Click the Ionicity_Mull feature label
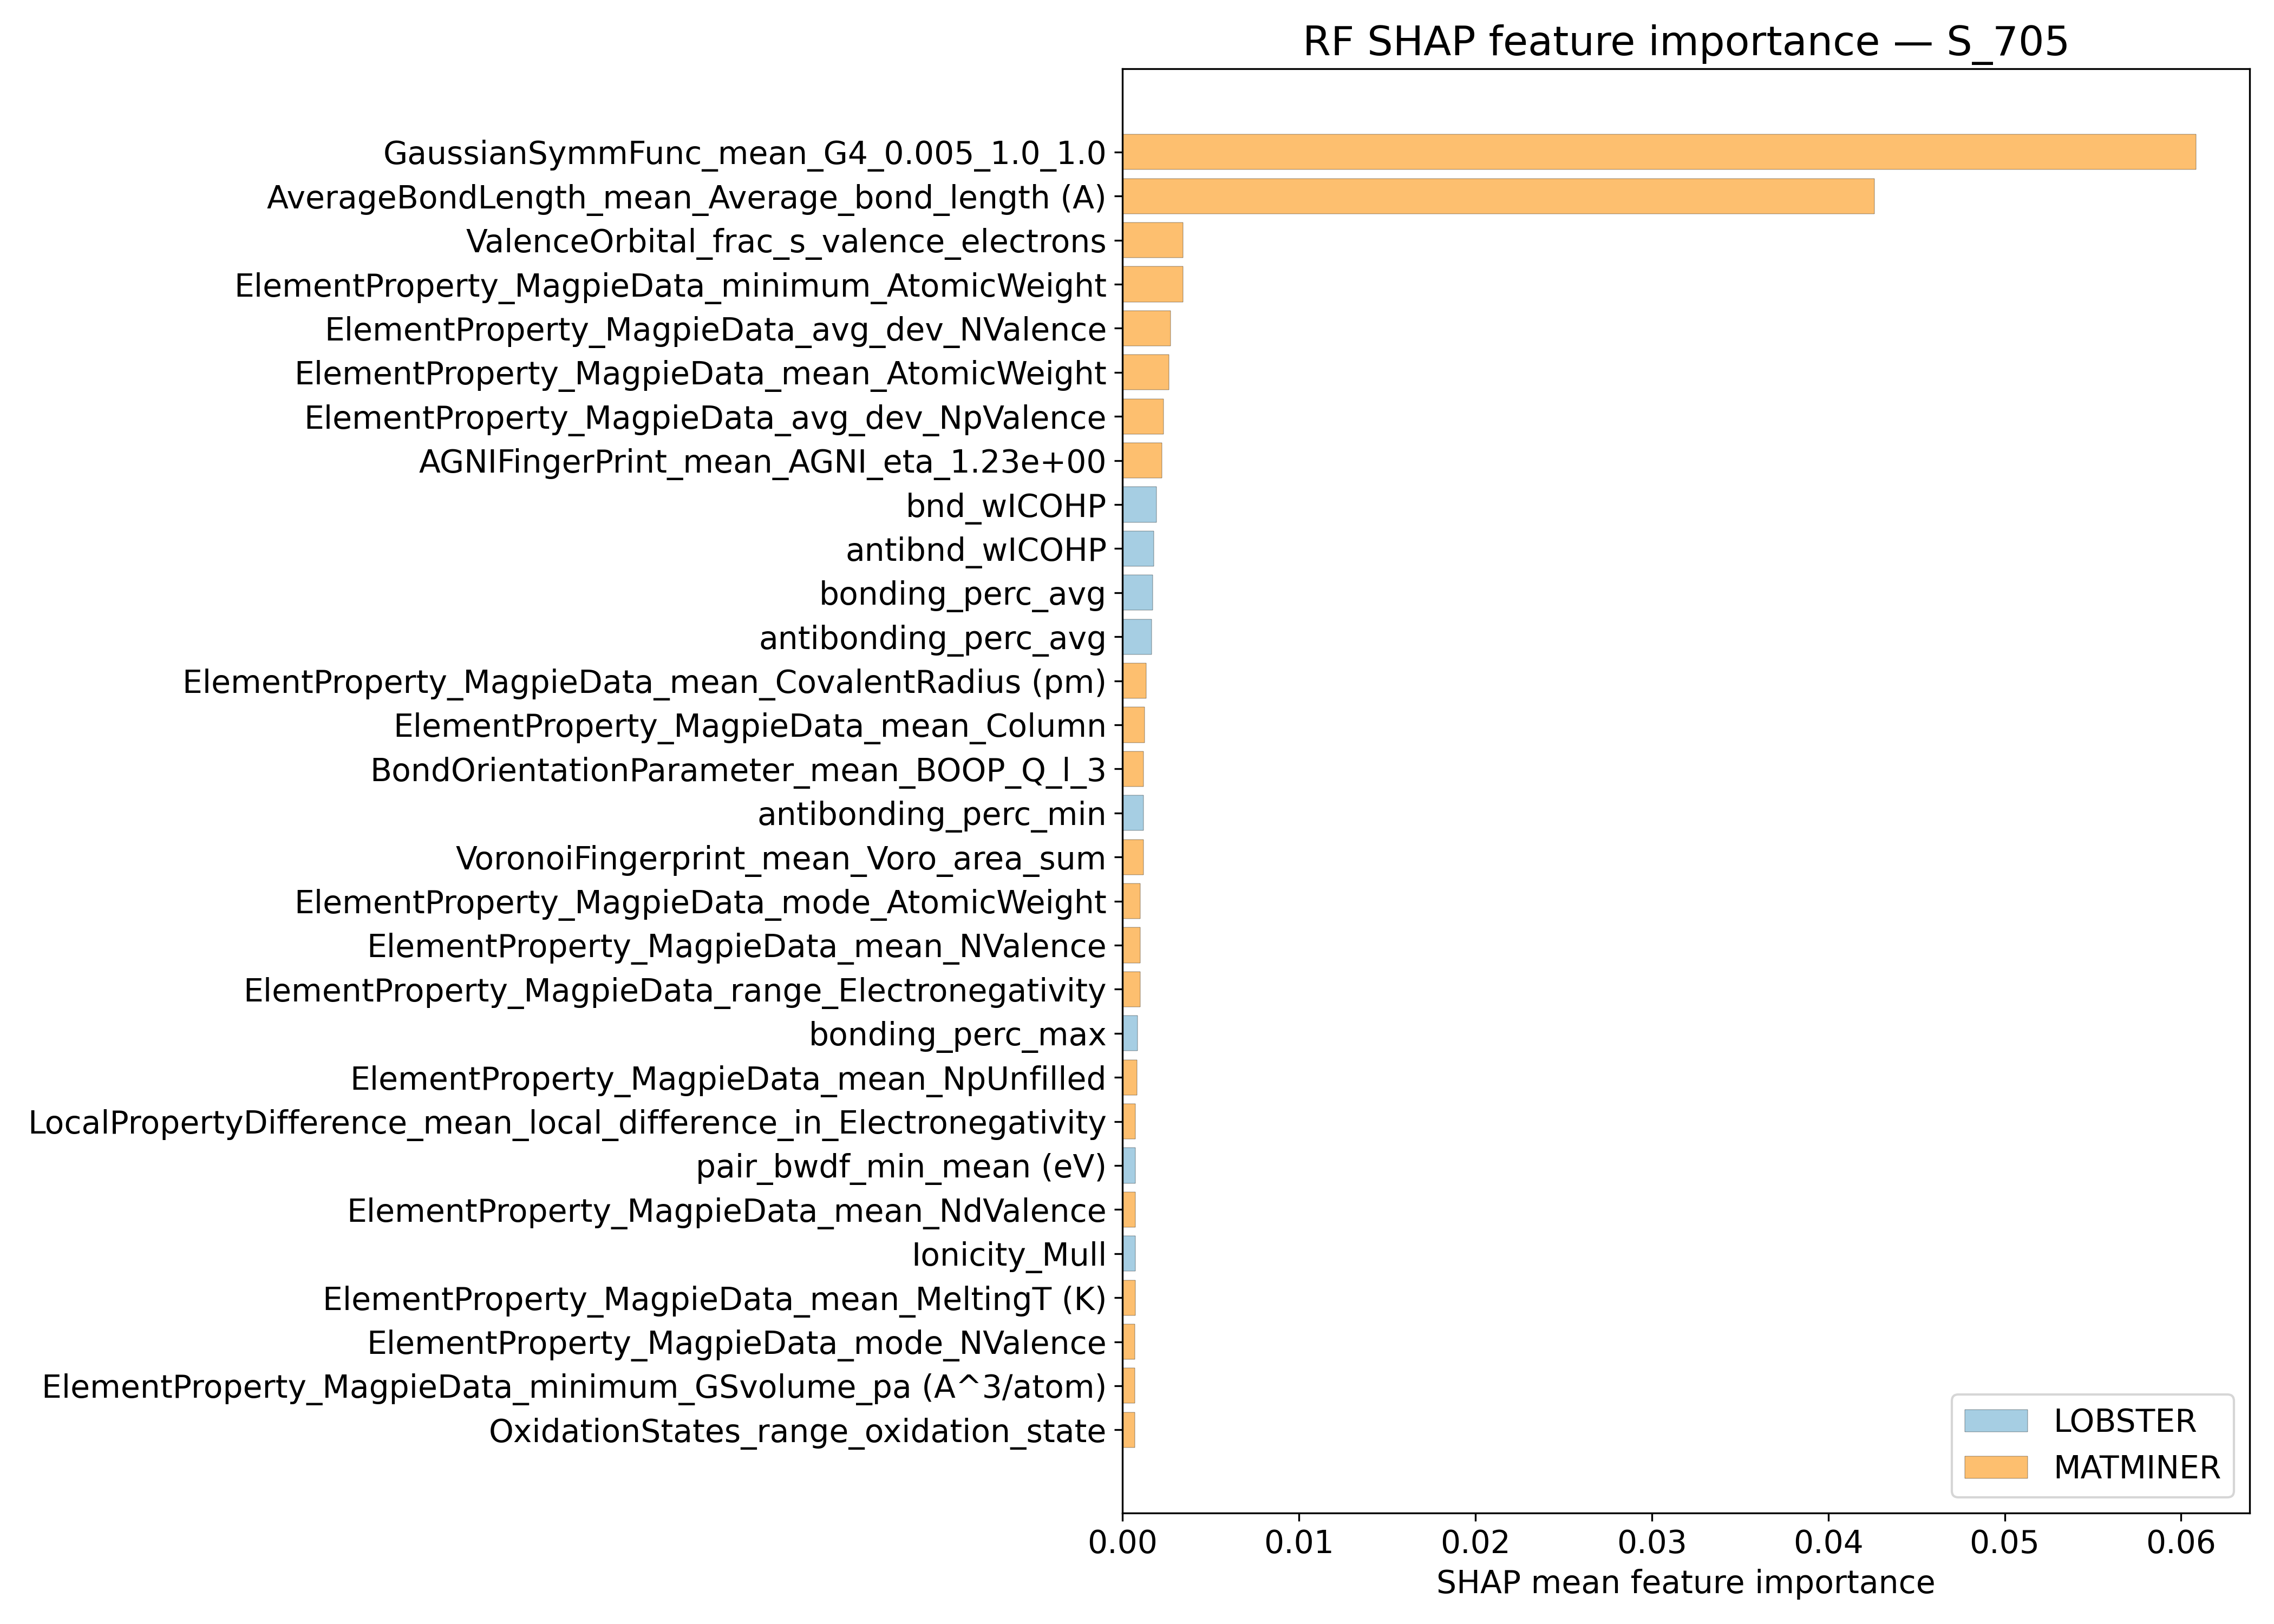This screenshot has width=2274, height=1624. click(x=1008, y=1254)
